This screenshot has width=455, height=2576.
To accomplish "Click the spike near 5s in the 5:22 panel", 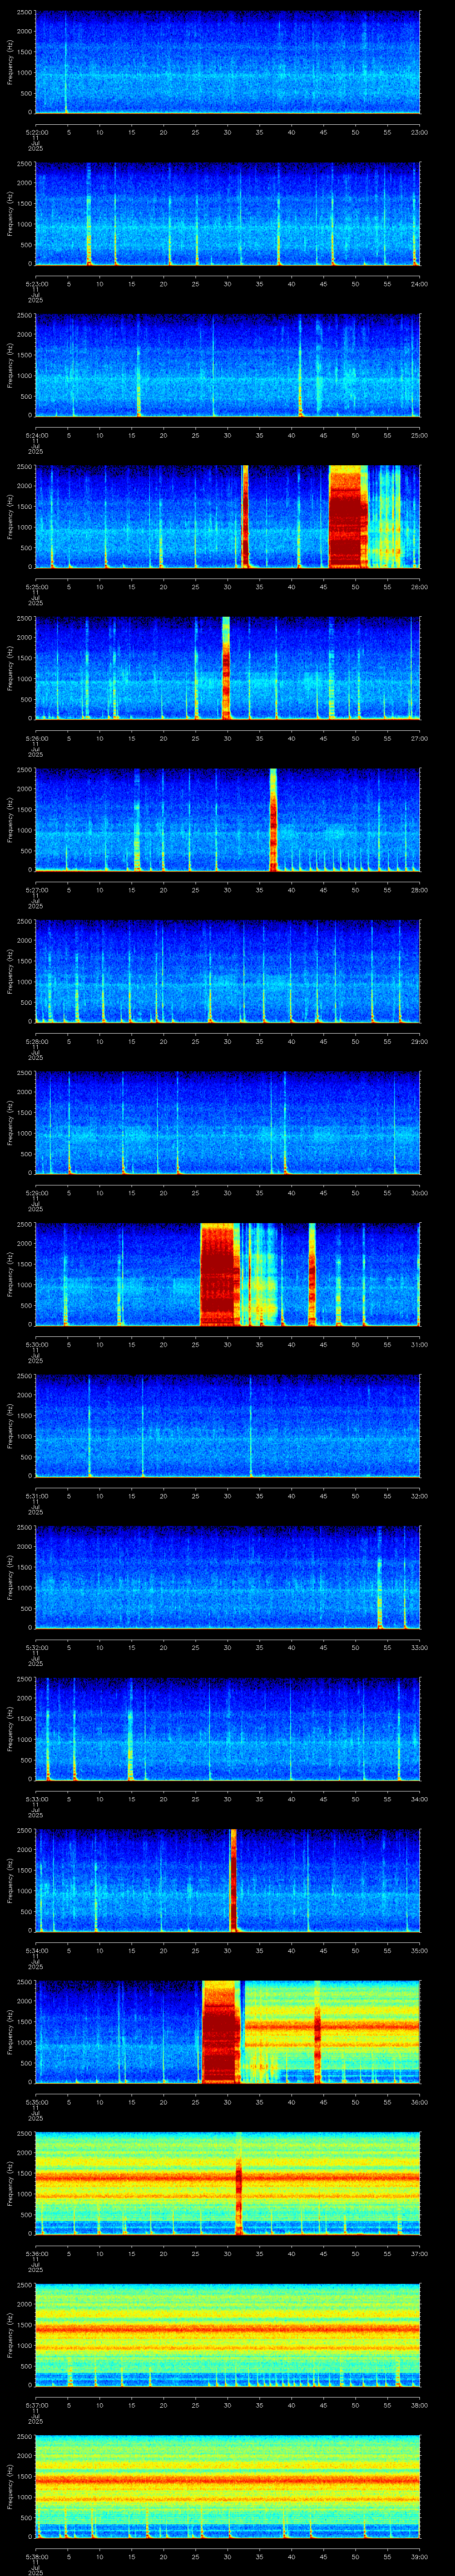I will pyautogui.click(x=67, y=62).
